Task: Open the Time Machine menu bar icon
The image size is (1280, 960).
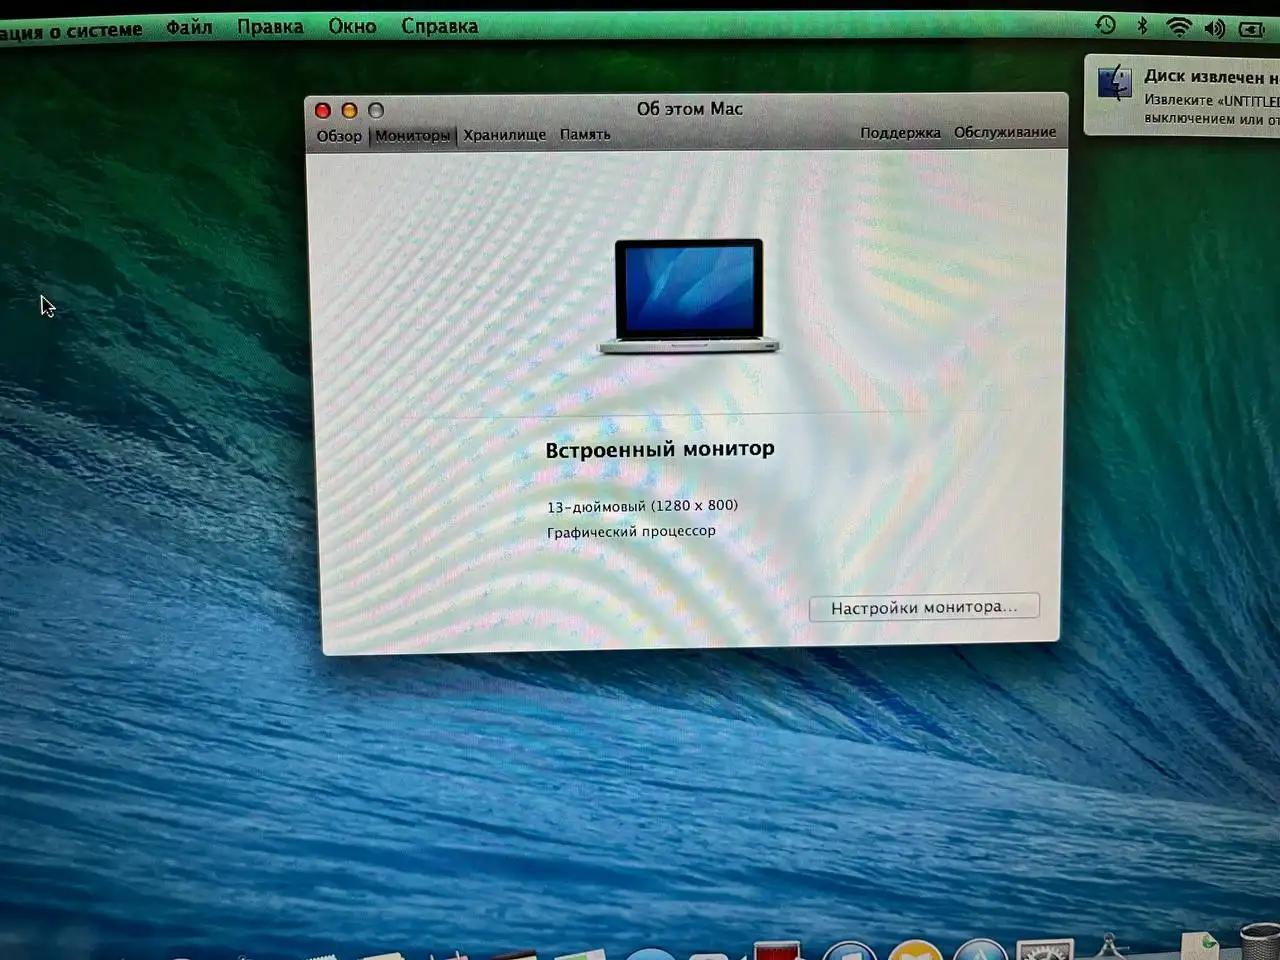Action: point(1105,26)
